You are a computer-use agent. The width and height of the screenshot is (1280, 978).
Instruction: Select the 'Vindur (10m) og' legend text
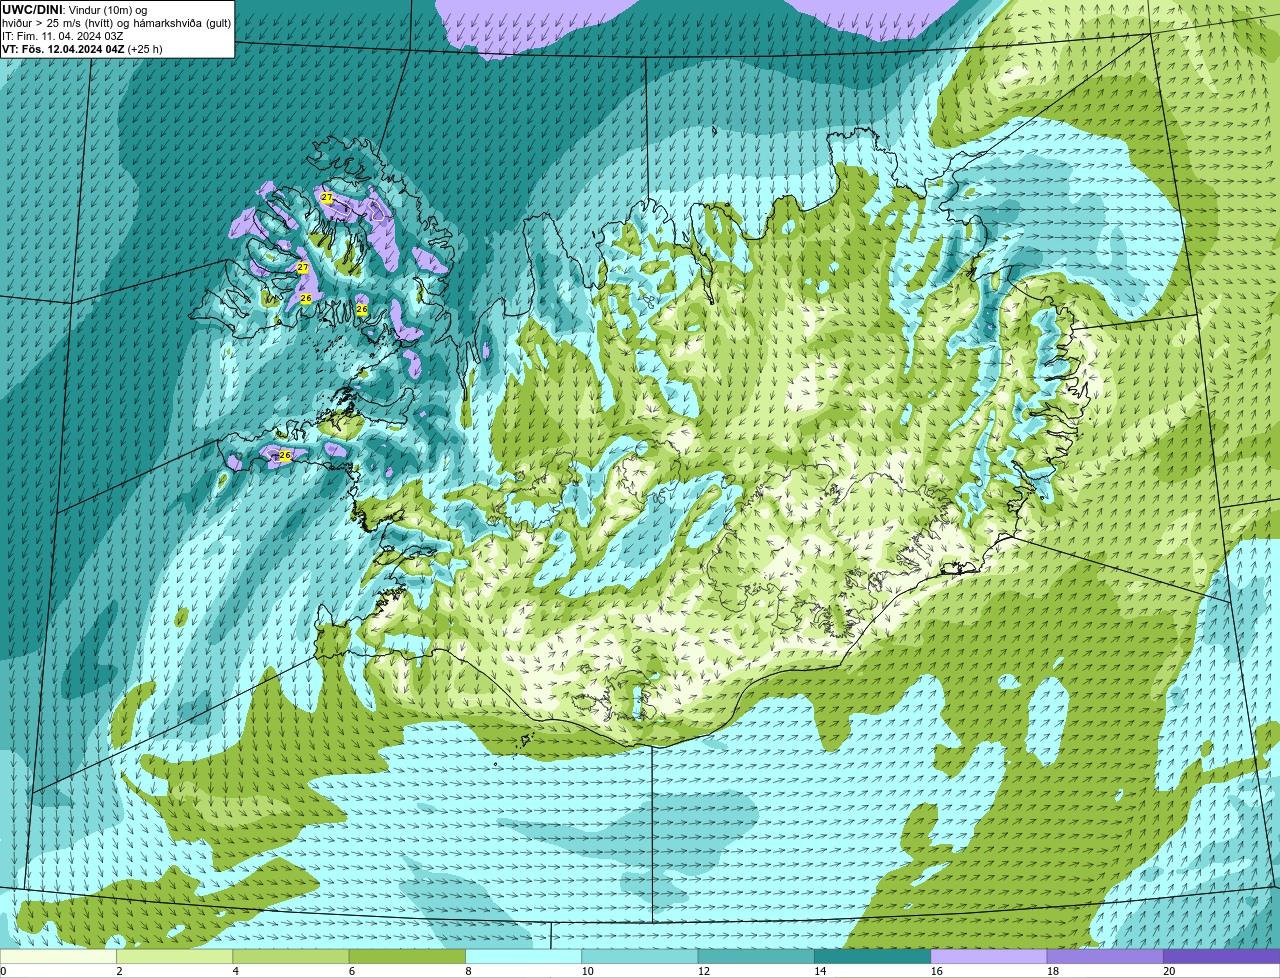point(108,9)
